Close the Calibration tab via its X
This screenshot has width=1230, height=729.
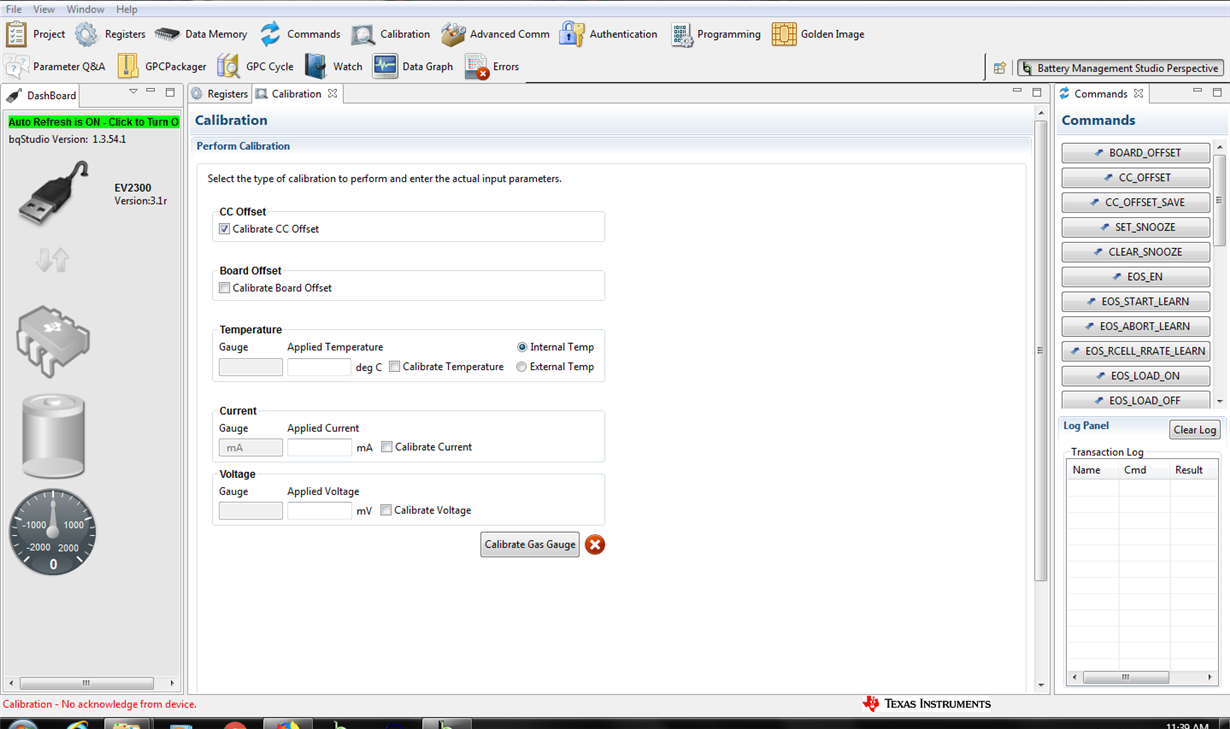(x=333, y=94)
